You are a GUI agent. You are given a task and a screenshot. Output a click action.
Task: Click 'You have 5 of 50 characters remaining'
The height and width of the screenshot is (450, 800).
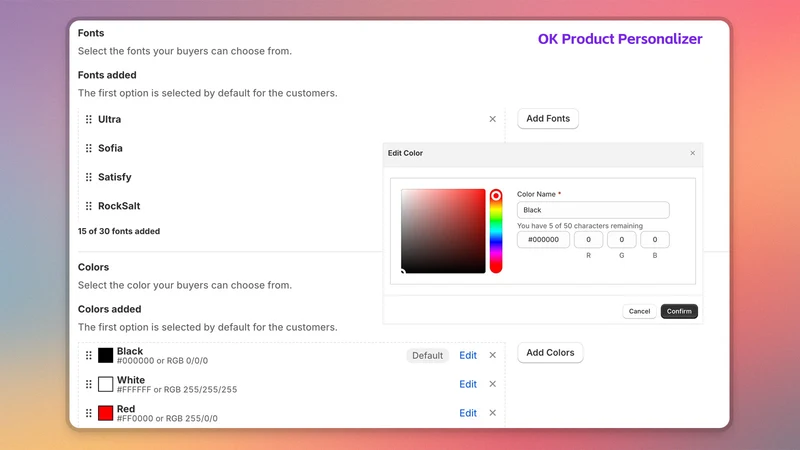point(580,226)
